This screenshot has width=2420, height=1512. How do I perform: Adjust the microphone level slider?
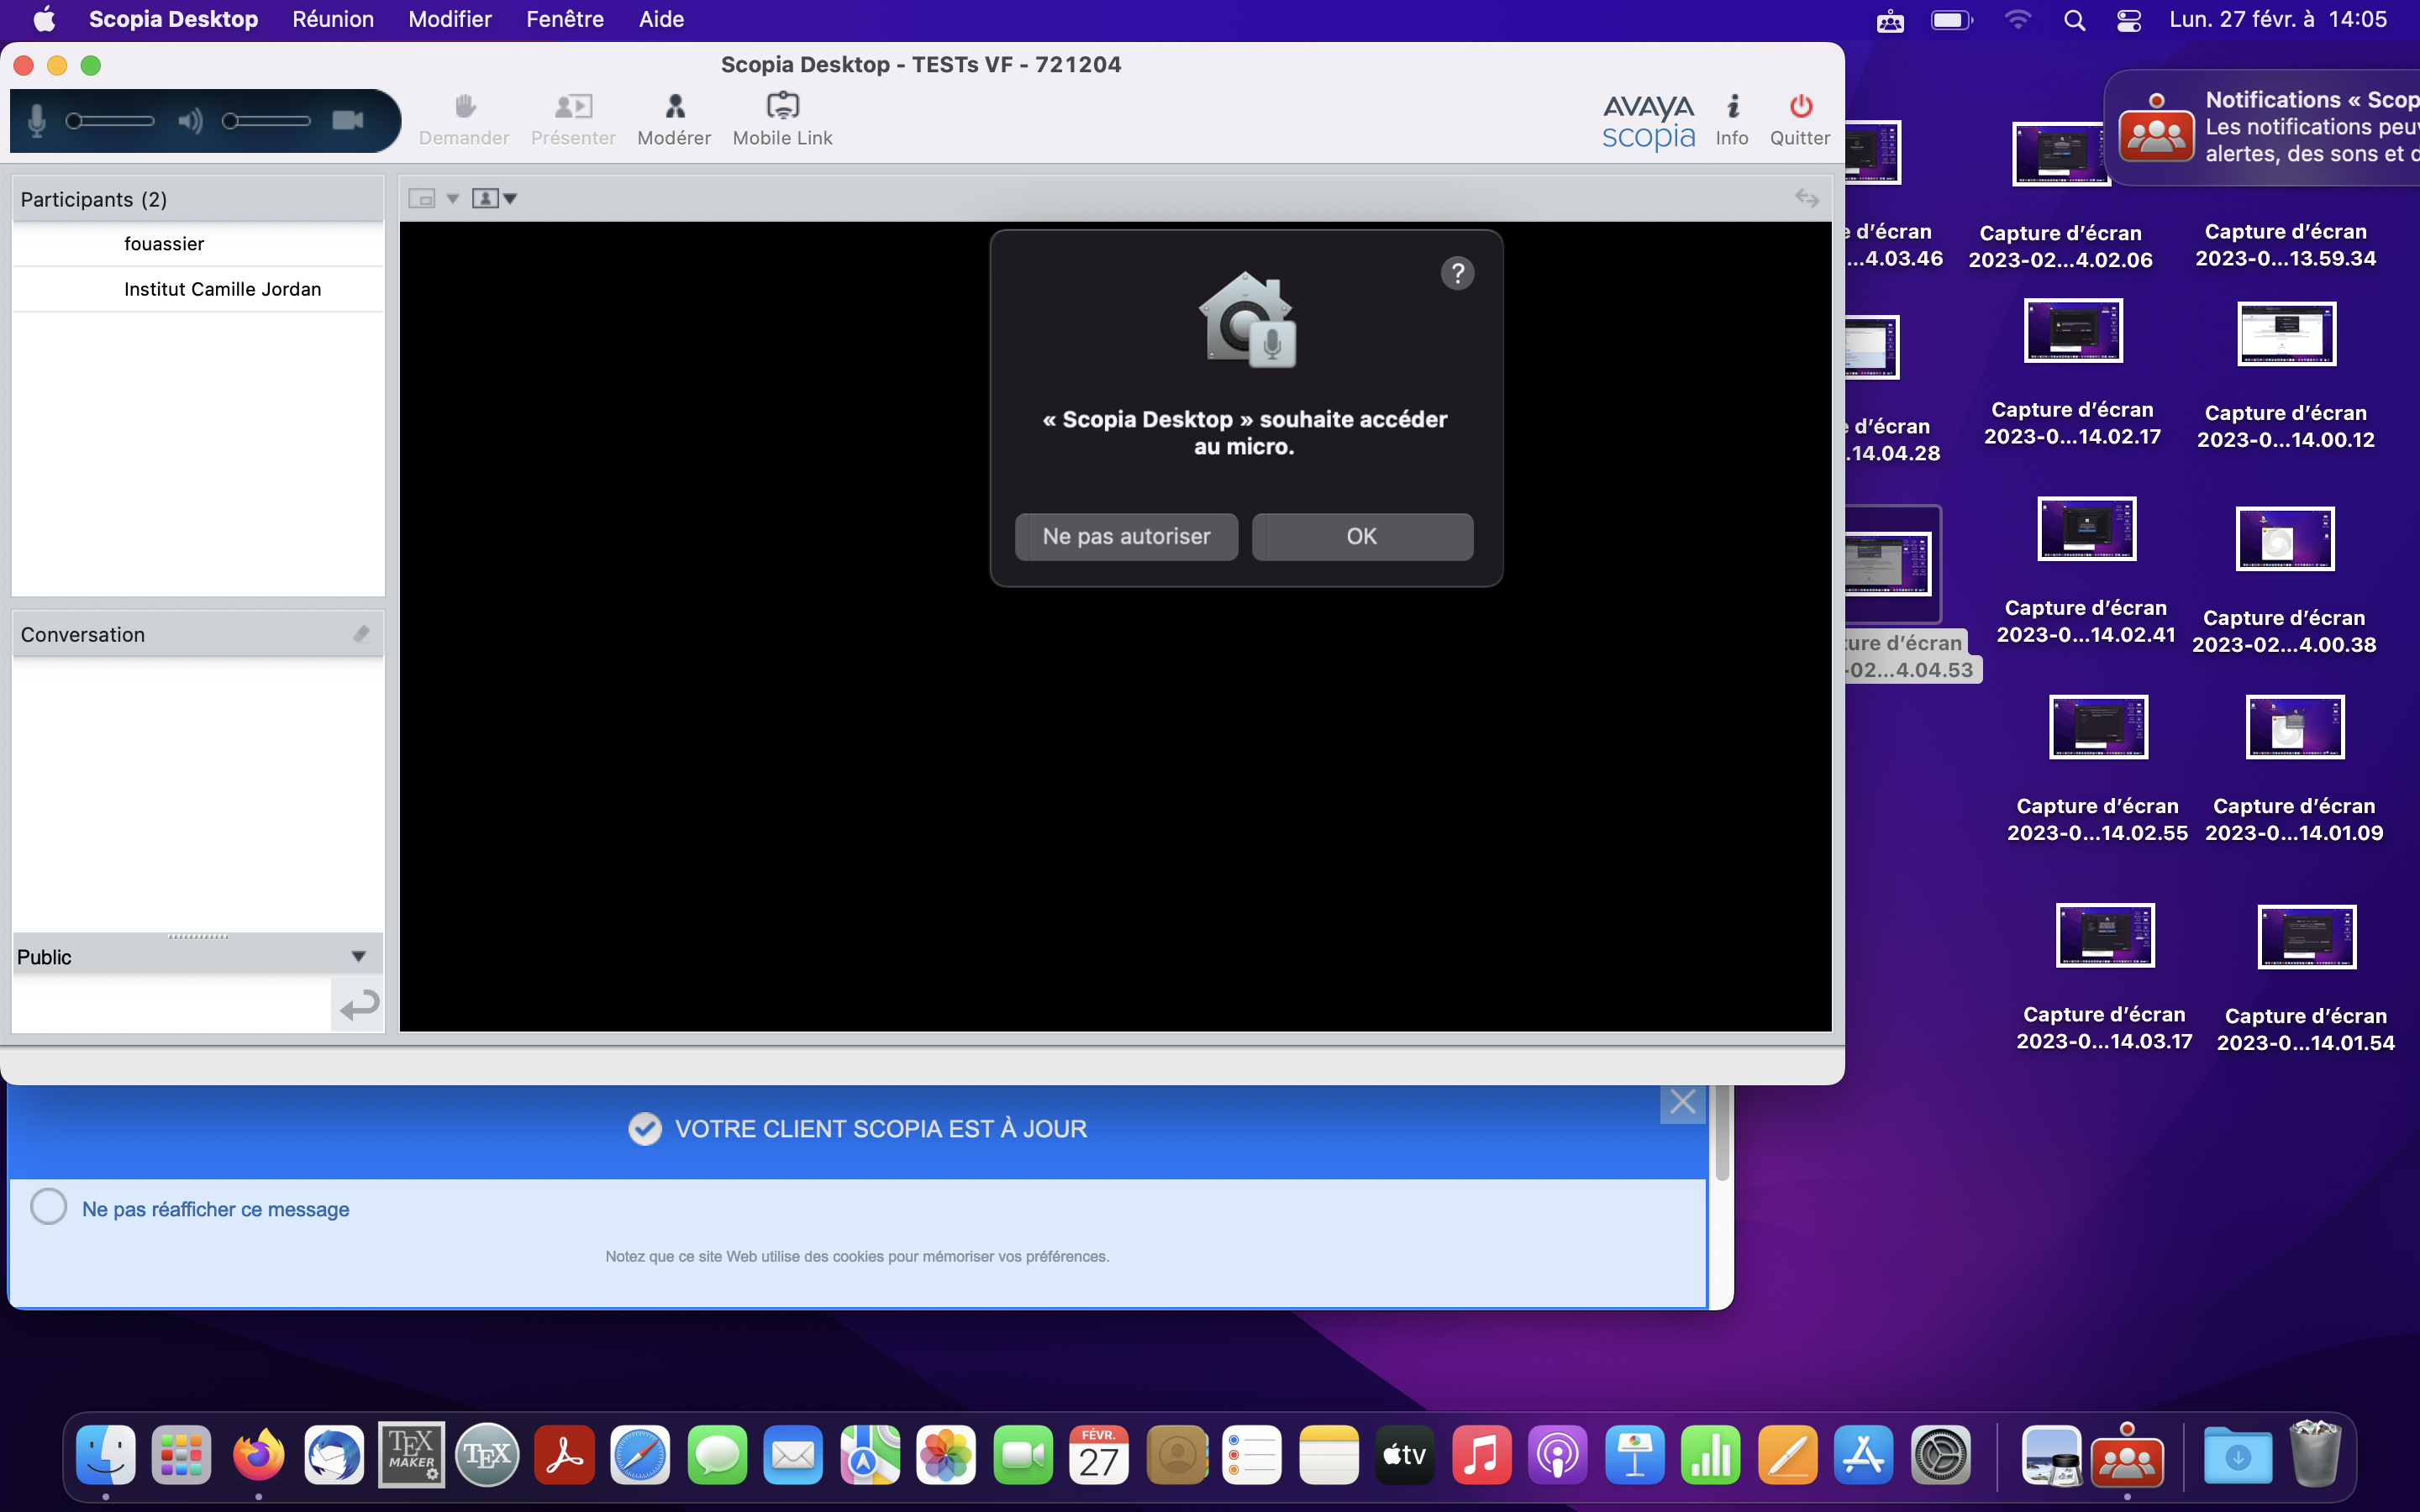tap(110, 121)
